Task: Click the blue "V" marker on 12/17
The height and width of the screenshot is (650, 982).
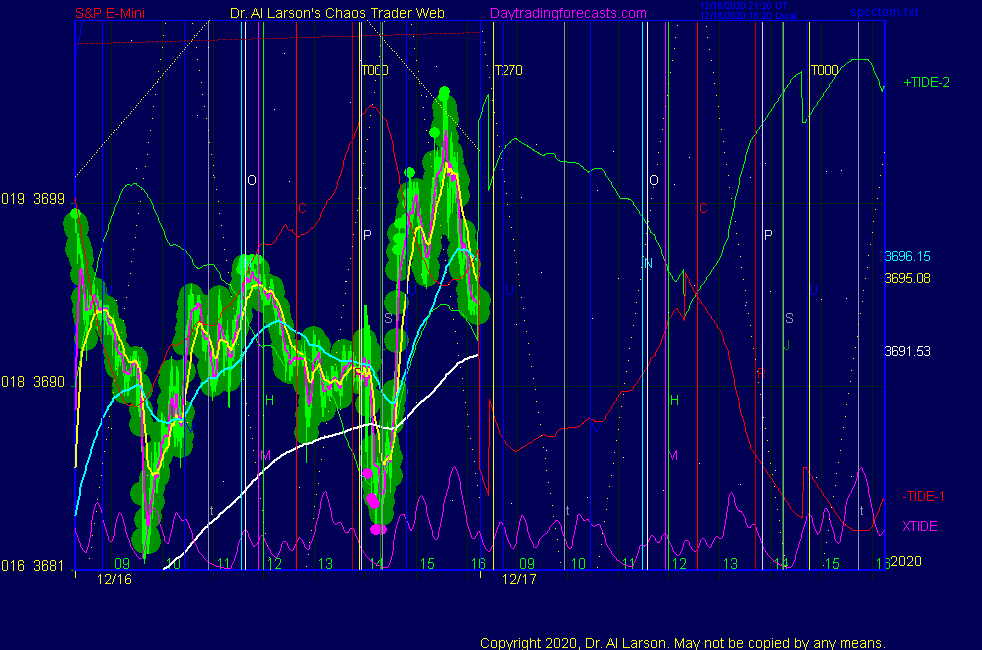Action: pyautogui.click(x=597, y=428)
